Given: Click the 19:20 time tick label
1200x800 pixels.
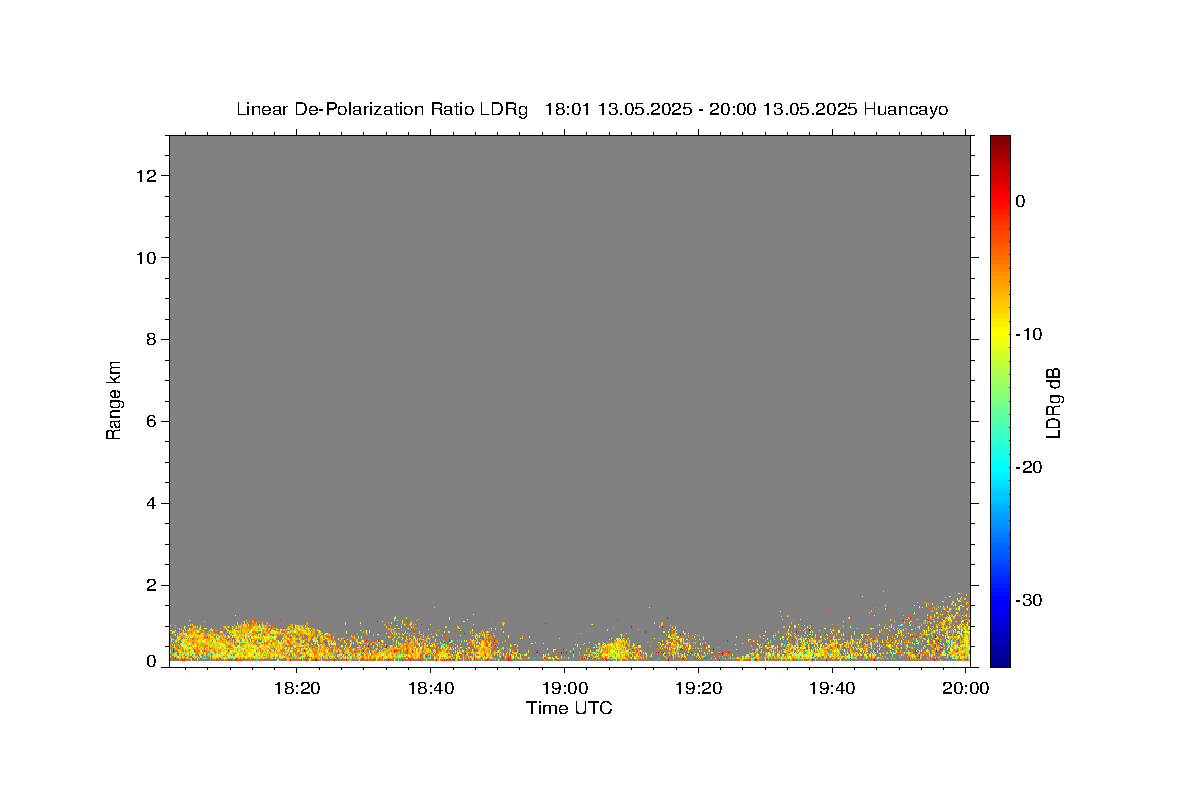Looking at the screenshot, I should tap(699, 688).
